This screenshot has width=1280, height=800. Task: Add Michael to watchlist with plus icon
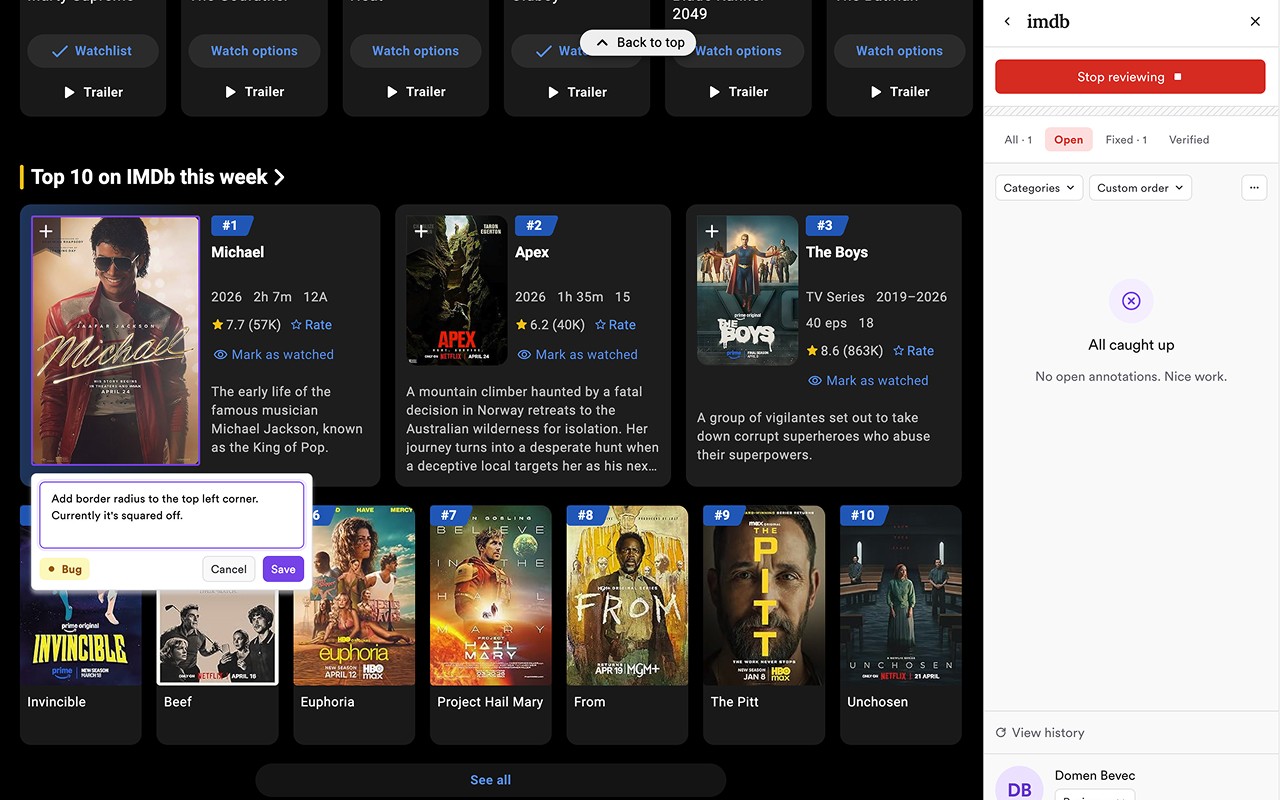pyautogui.click(x=45, y=231)
